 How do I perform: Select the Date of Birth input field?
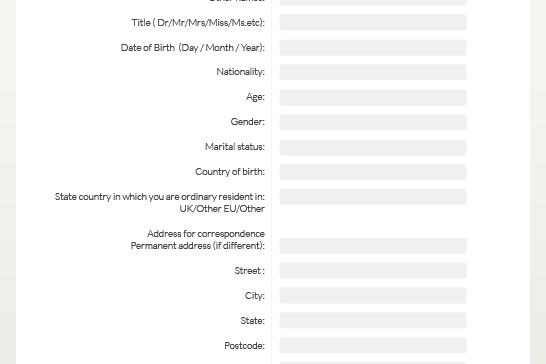373,47
